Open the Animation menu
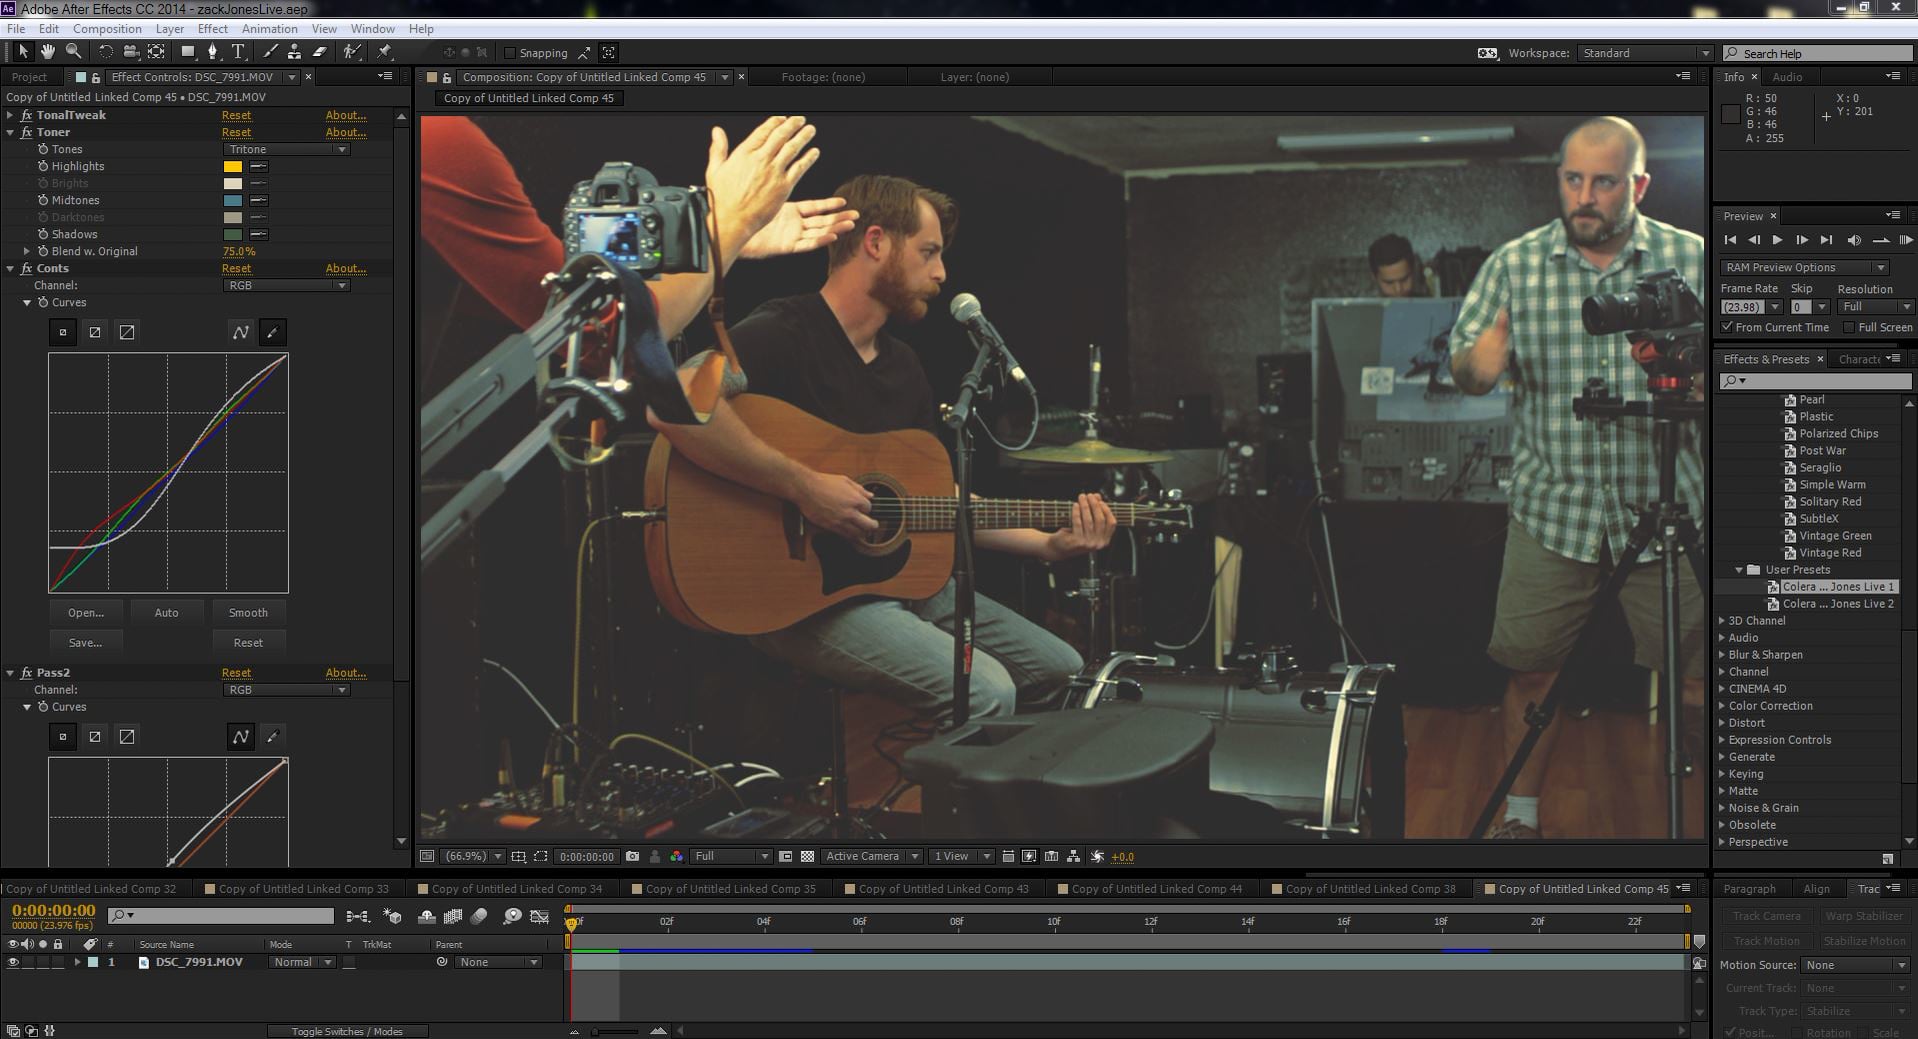 click(x=270, y=29)
